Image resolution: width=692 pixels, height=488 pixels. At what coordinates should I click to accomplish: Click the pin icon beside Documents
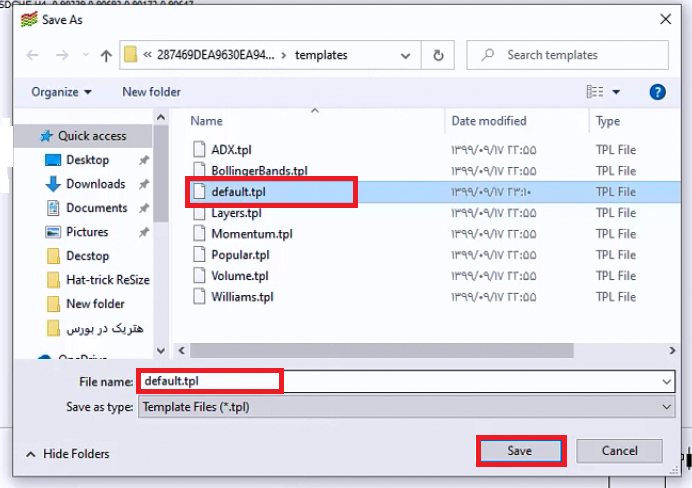pos(144,208)
